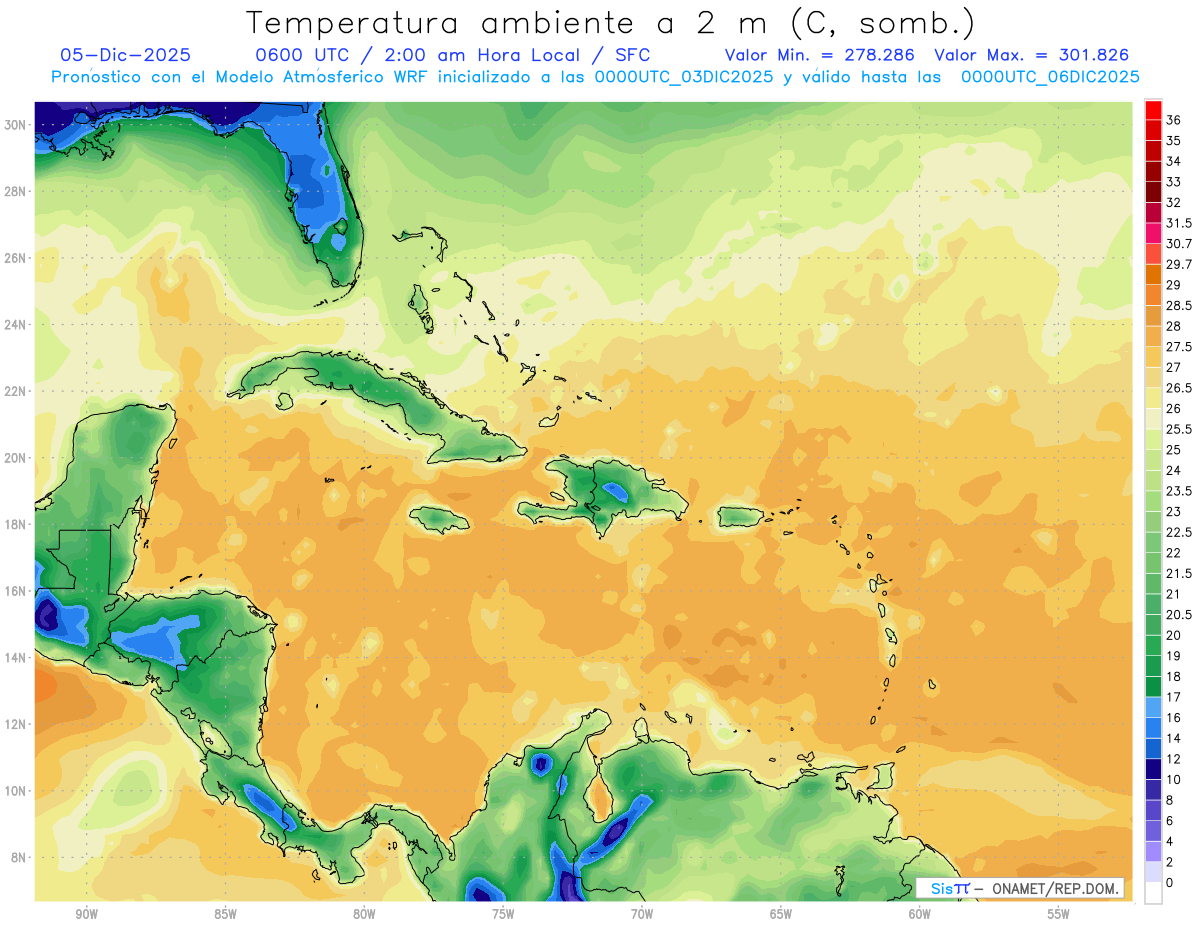The image size is (1200, 927).
Task: Click the 28N latitude axis label
Action: click(17, 191)
